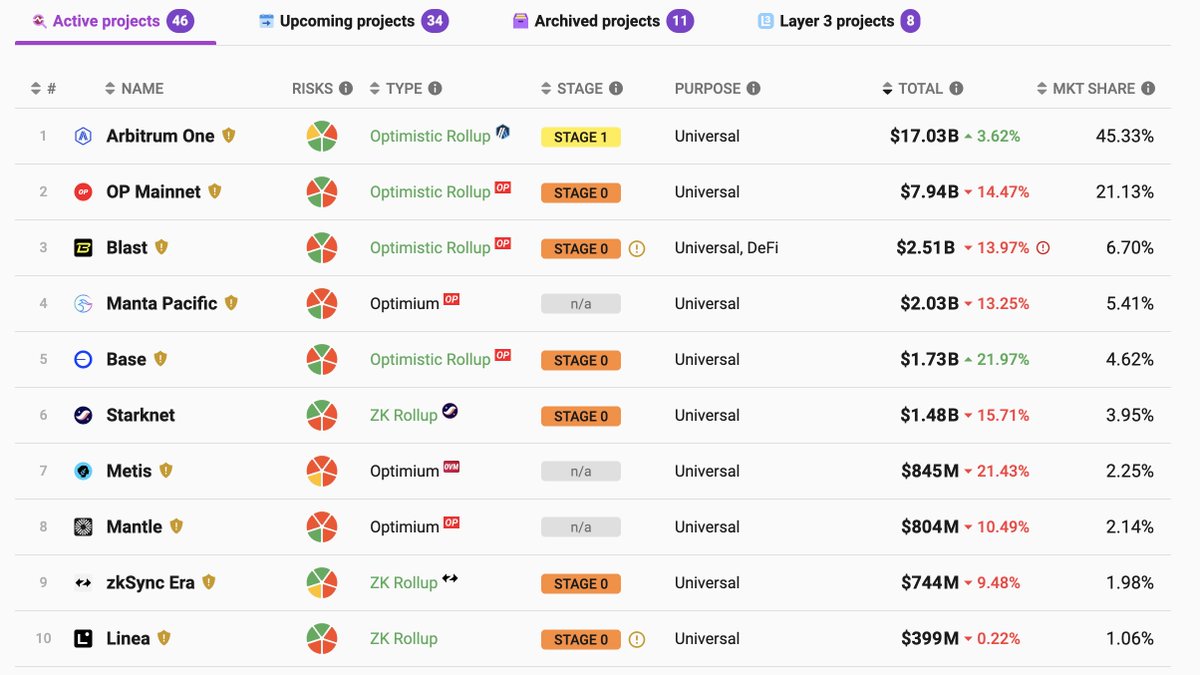
Task: Click ZK Rollup type in Starknet row
Action: [404, 415]
